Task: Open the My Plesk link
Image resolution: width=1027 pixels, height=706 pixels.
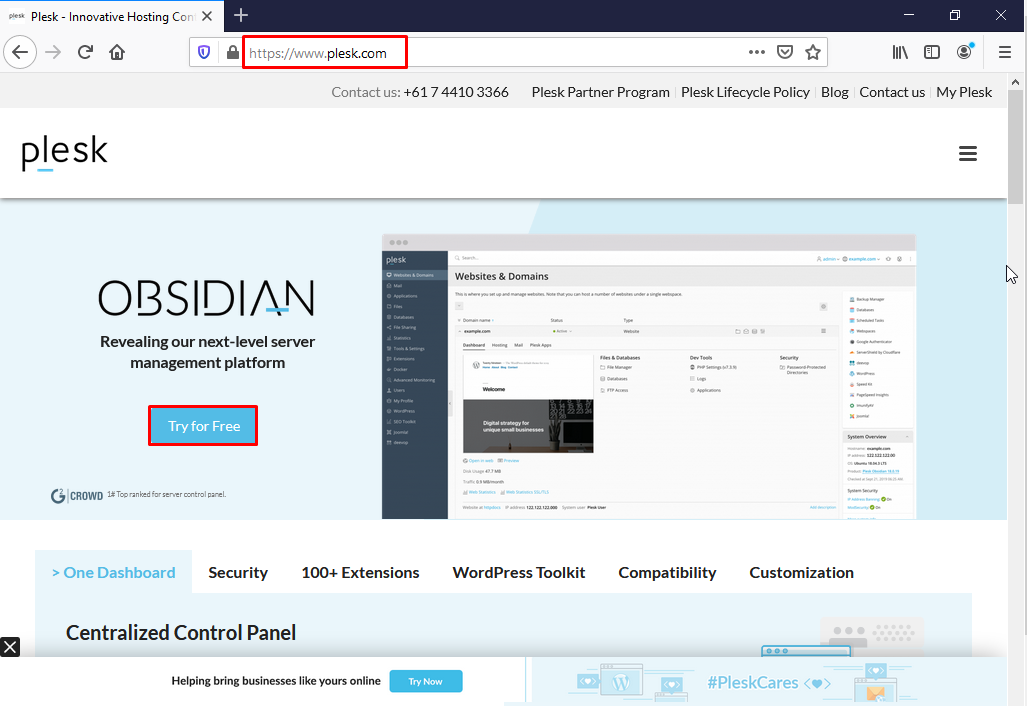Action: point(964,92)
